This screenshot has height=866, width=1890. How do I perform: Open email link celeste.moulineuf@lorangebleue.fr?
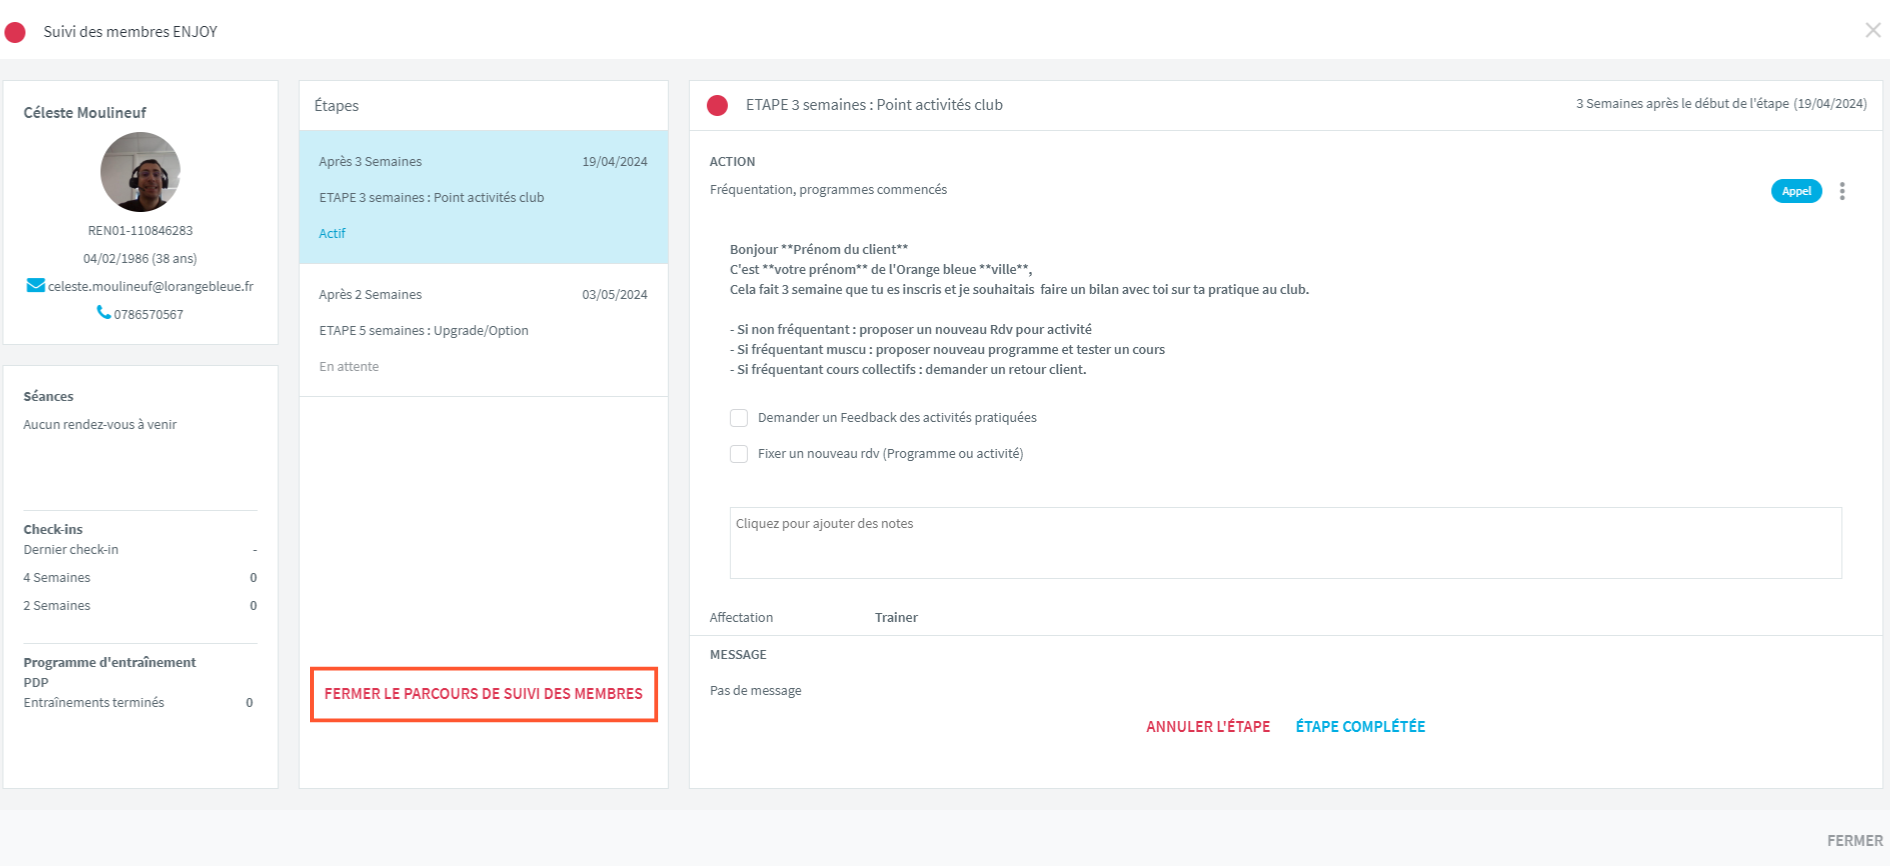151,286
